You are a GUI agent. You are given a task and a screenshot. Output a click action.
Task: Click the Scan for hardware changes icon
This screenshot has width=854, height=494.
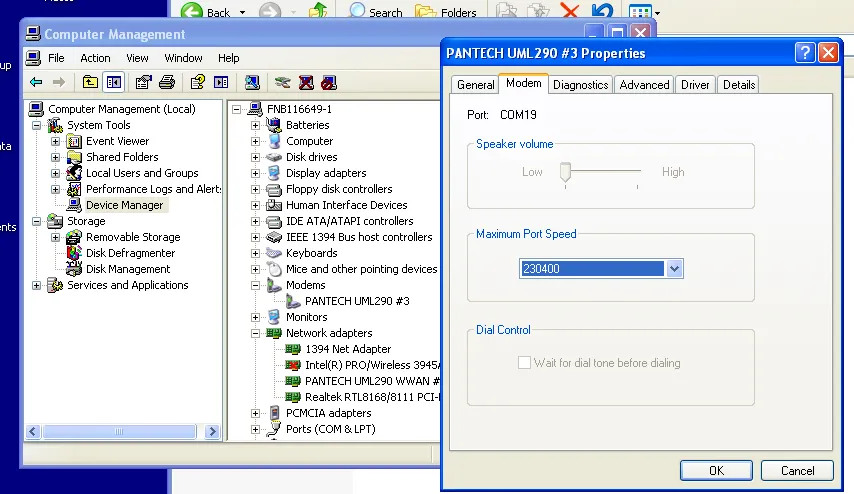click(x=252, y=82)
